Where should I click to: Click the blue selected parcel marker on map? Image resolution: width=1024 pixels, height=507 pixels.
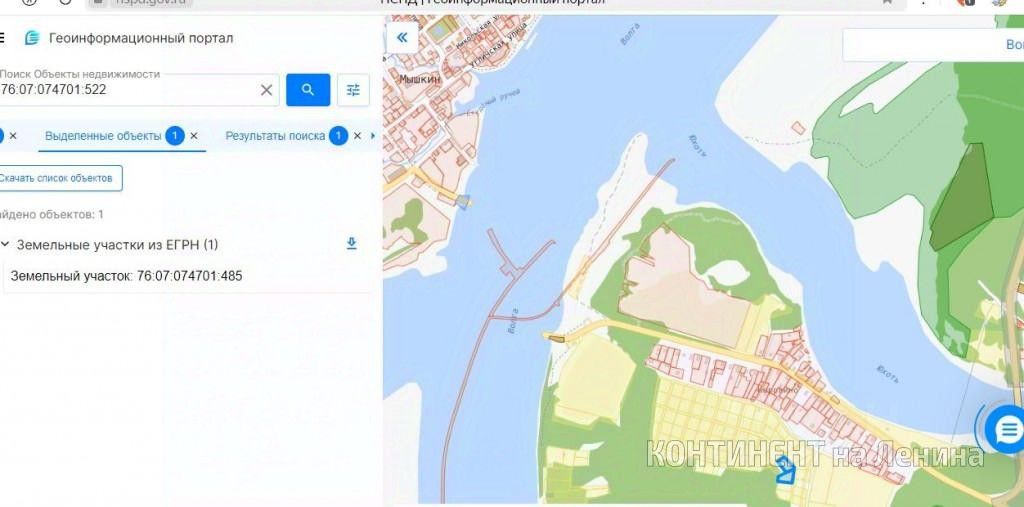[786, 470]
